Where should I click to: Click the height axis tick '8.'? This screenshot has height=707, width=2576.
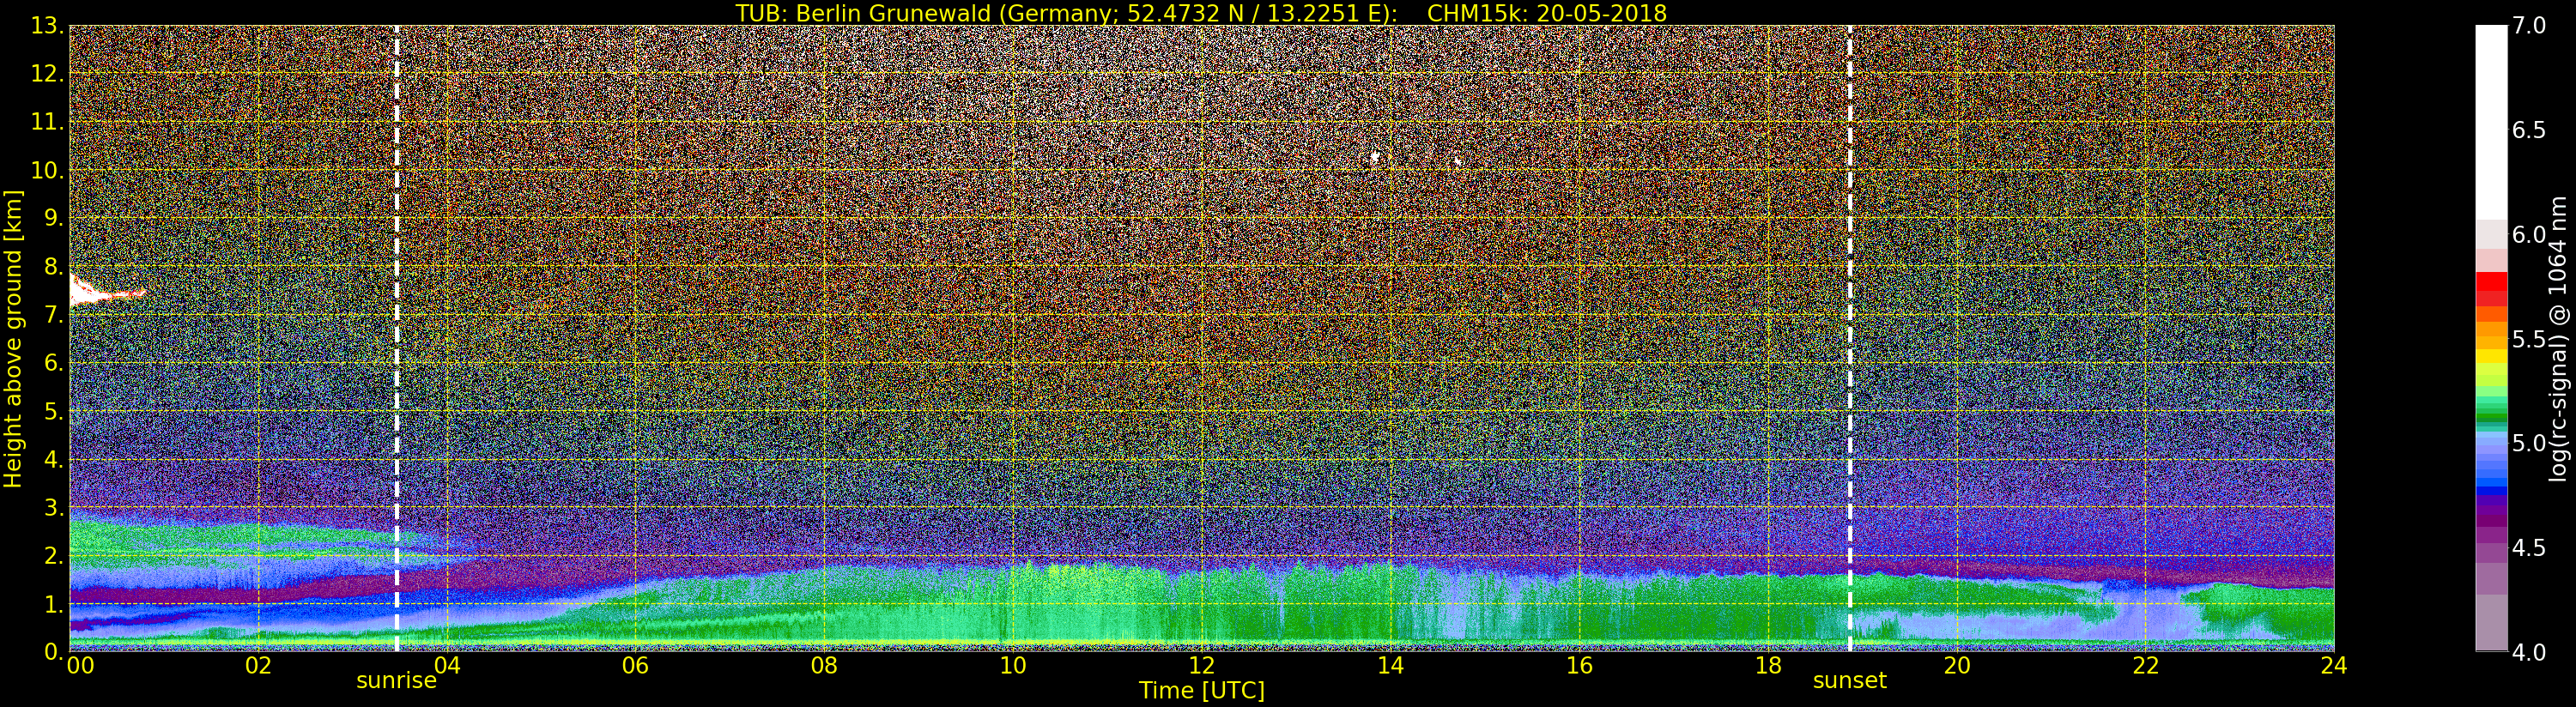54,266
